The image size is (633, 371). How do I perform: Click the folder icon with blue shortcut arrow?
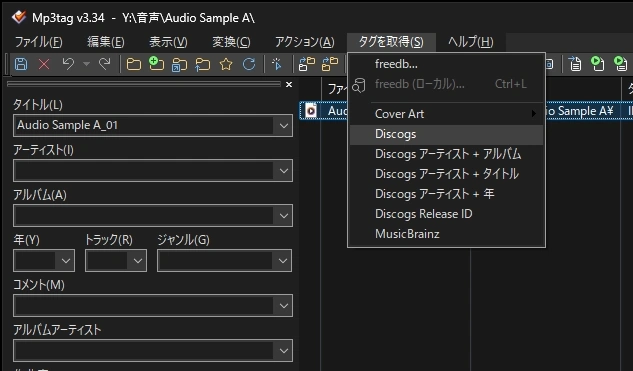click(179, 65)
